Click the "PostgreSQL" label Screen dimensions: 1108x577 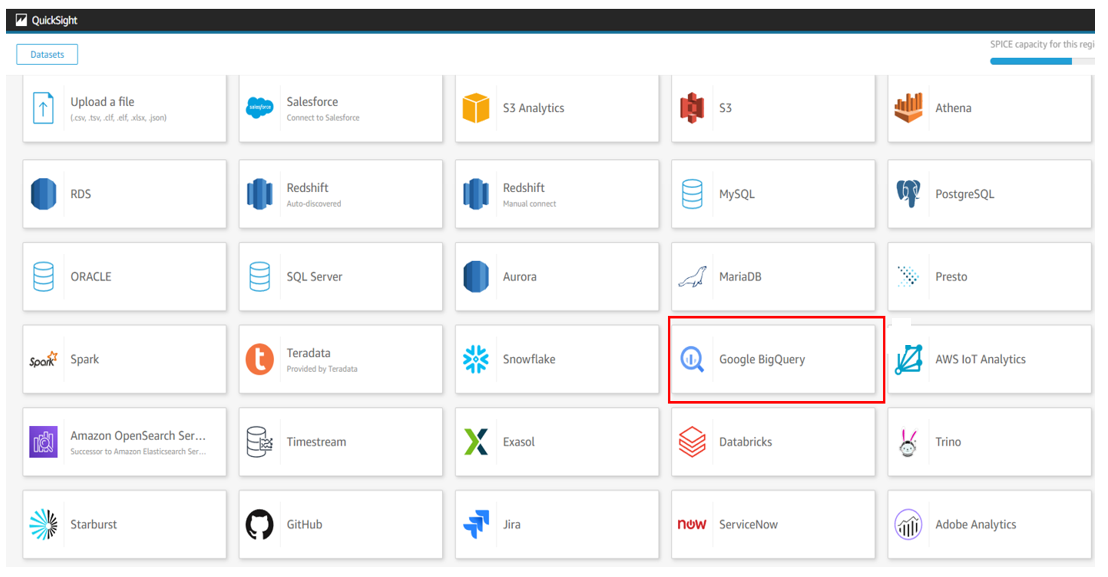tap(965, 194)
